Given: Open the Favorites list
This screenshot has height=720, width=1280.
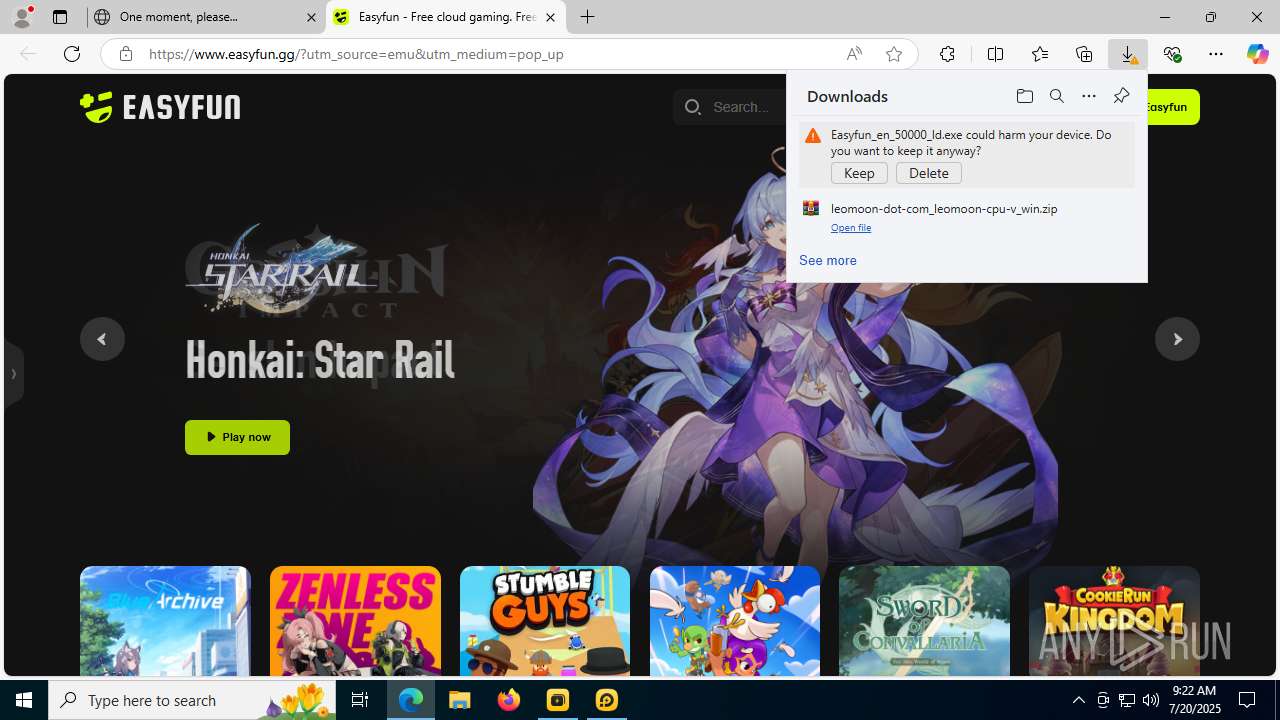Looking at the screenshot, I should point(1040,54).
